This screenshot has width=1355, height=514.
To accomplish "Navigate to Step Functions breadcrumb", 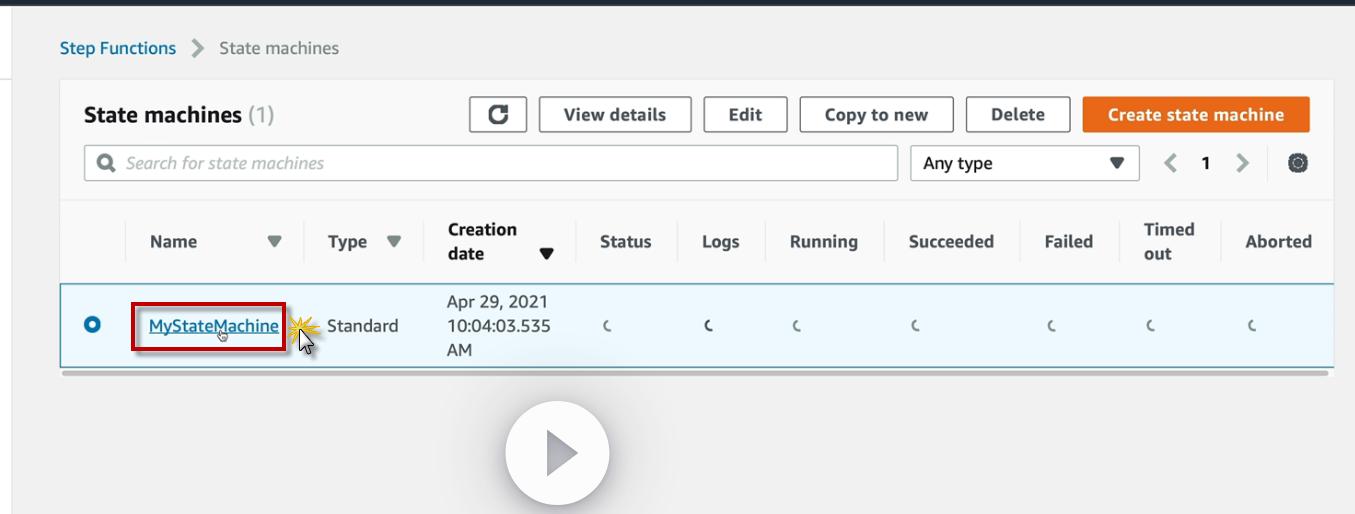I will click(x=118, y=48).
